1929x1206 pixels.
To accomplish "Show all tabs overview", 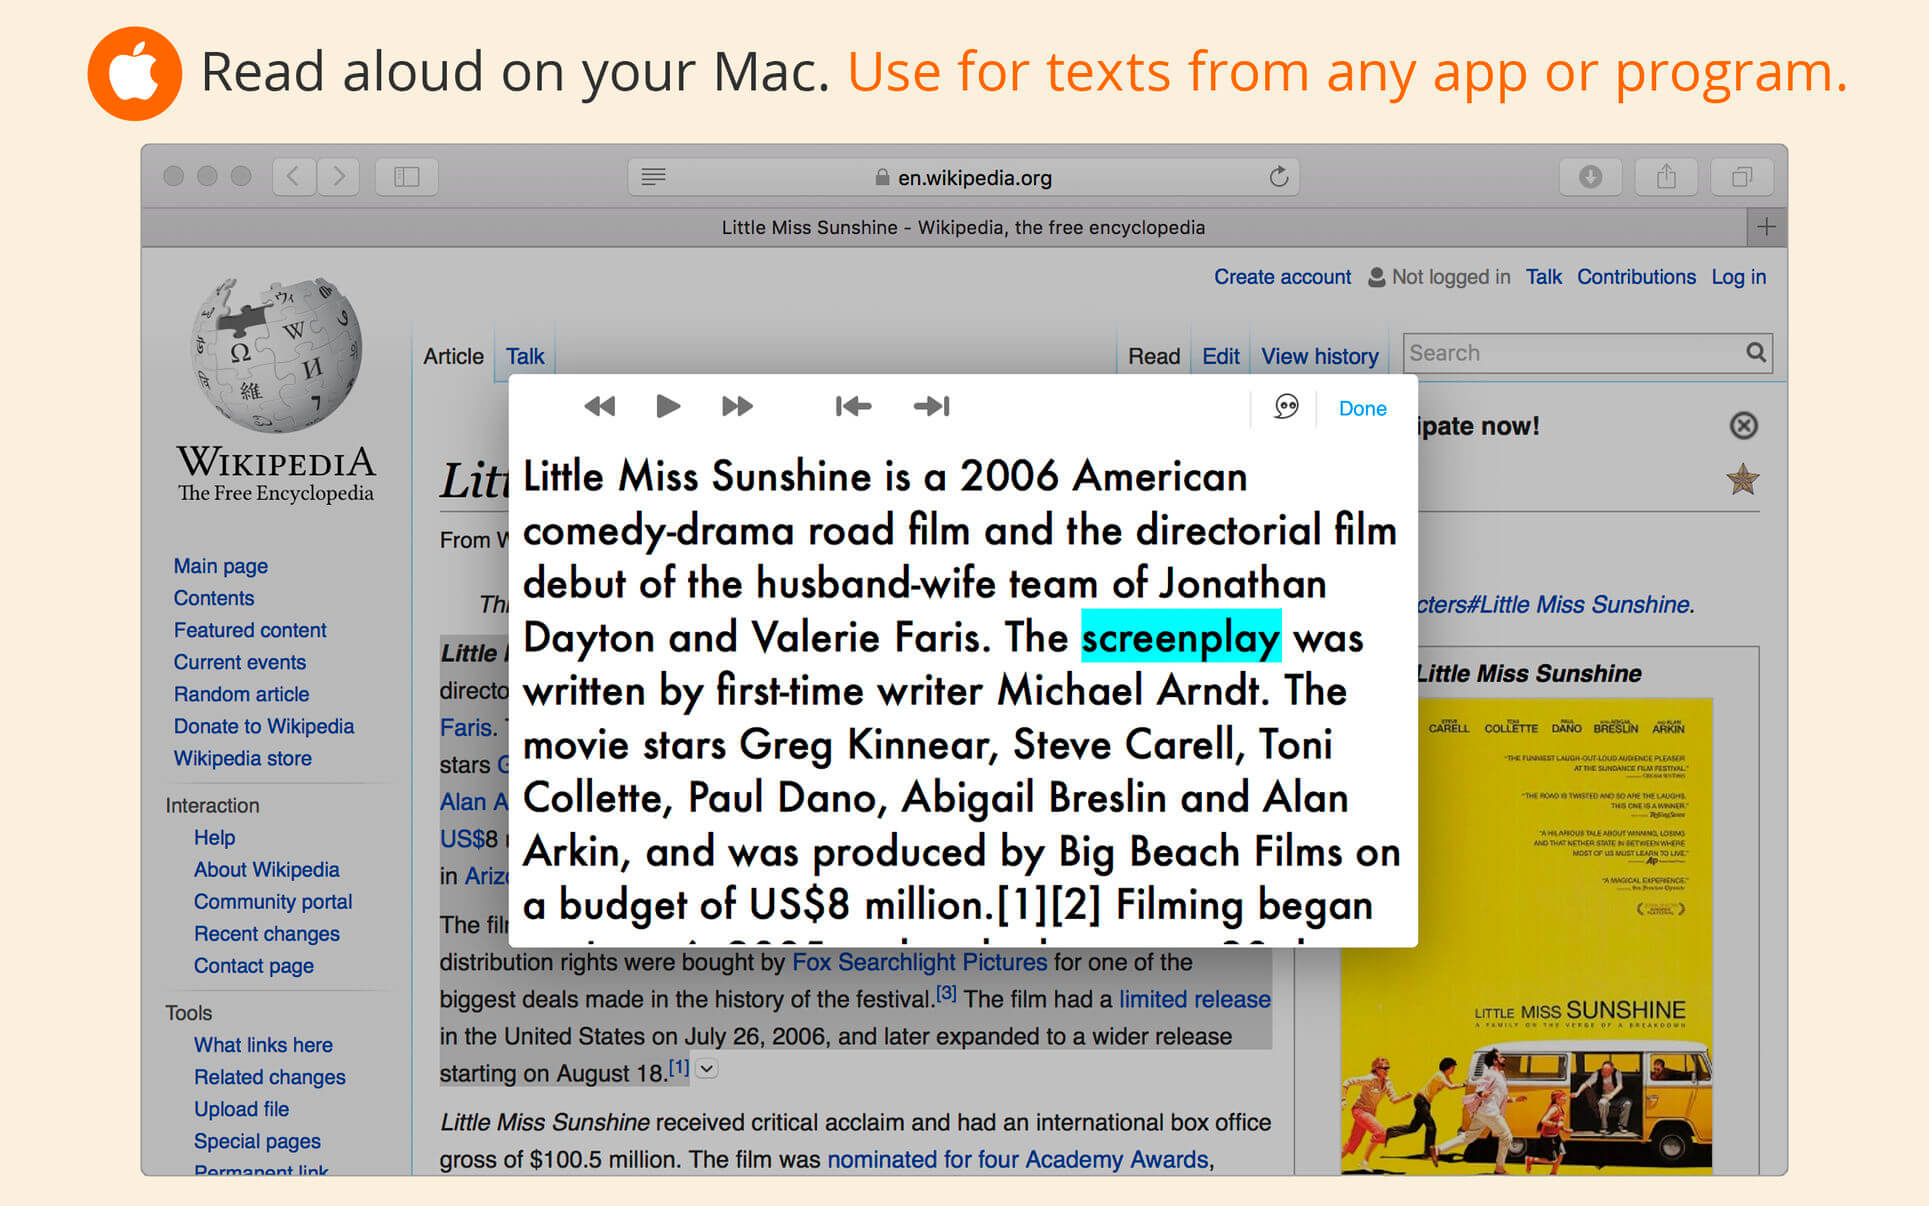I will click(x=1742, y=177).
